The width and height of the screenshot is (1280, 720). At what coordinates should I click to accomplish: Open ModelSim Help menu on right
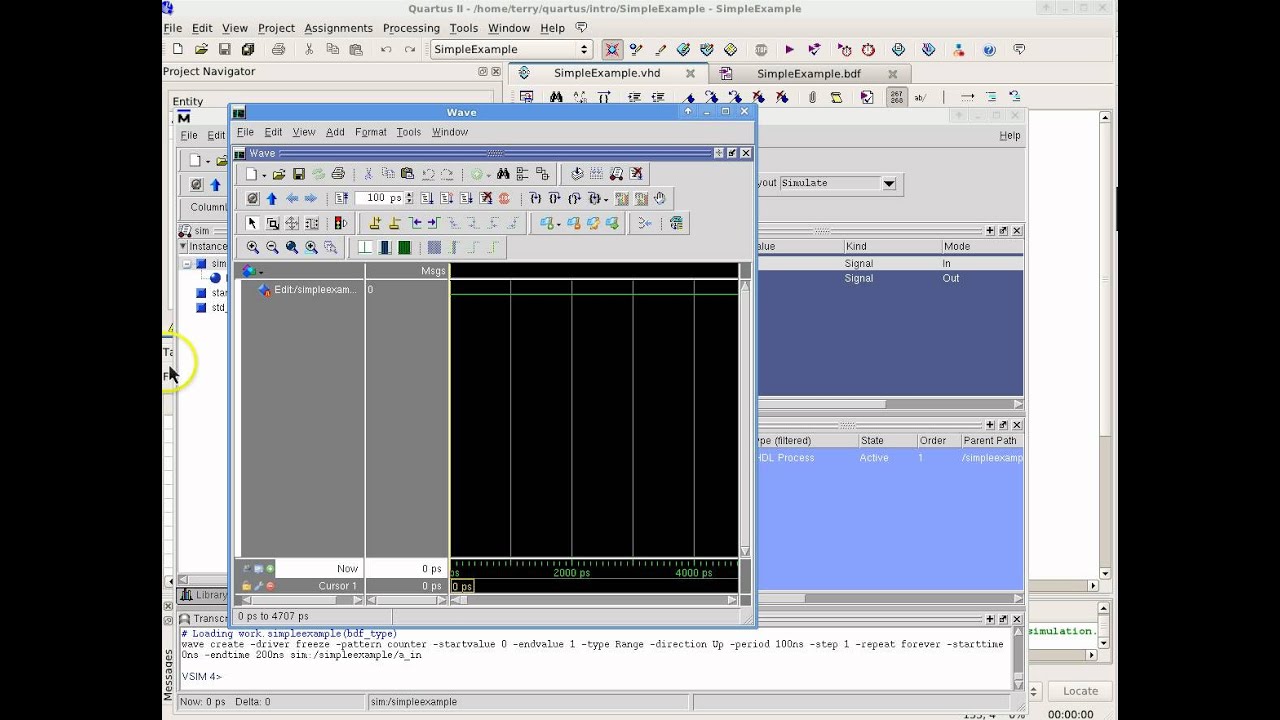1010,135
